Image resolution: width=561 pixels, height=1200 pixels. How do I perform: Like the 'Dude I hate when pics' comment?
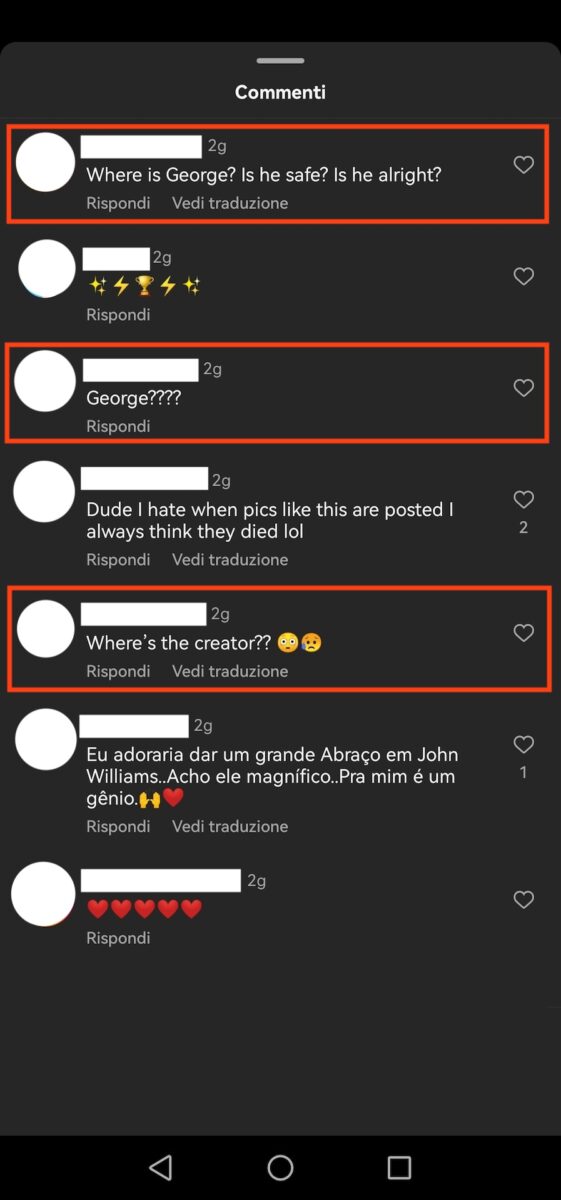tap(523, 499)
